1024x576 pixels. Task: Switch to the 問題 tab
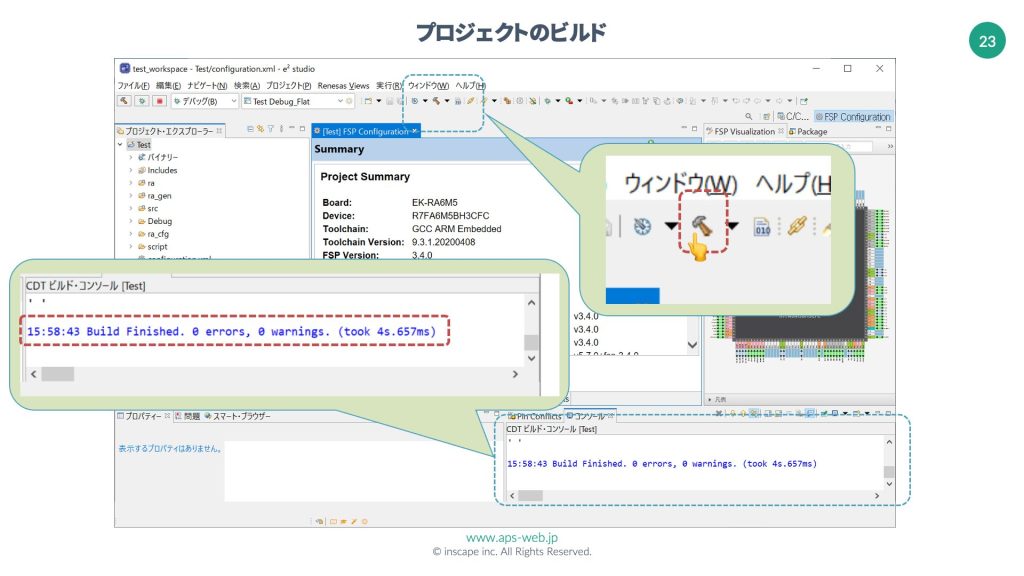[x=187, y=416]
